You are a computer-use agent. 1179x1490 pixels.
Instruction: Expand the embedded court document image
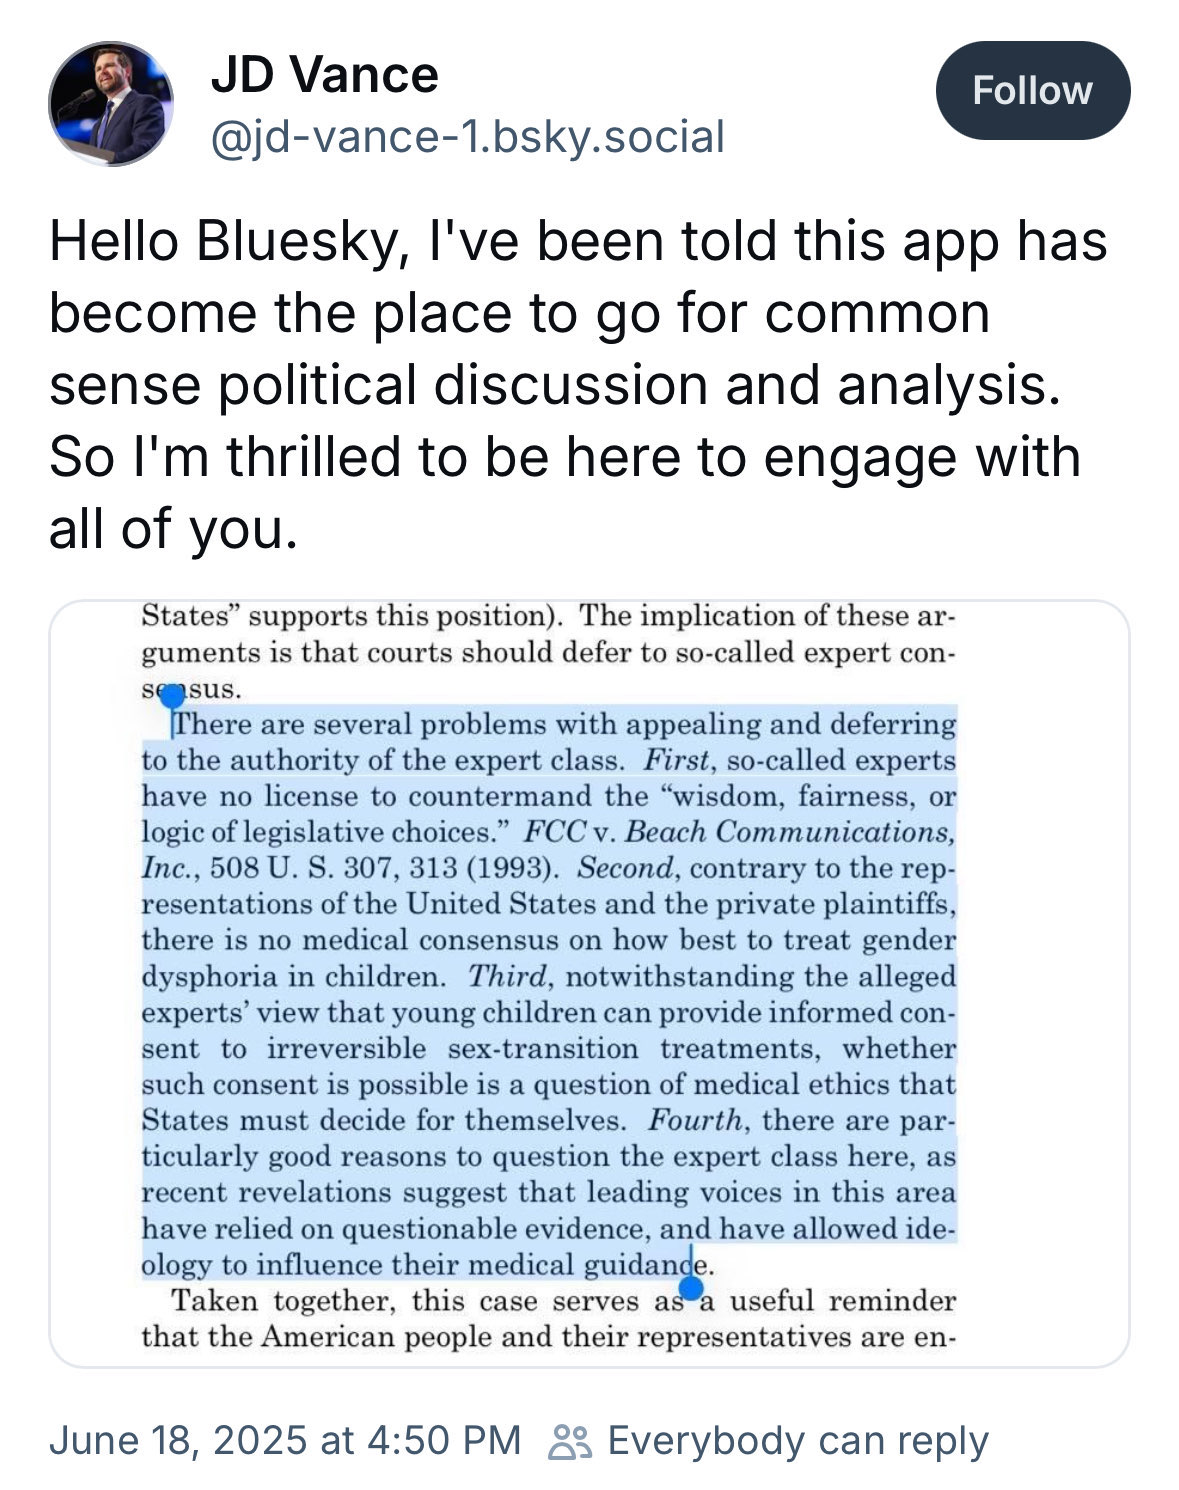pyautogui.click(x=590, y=980)
